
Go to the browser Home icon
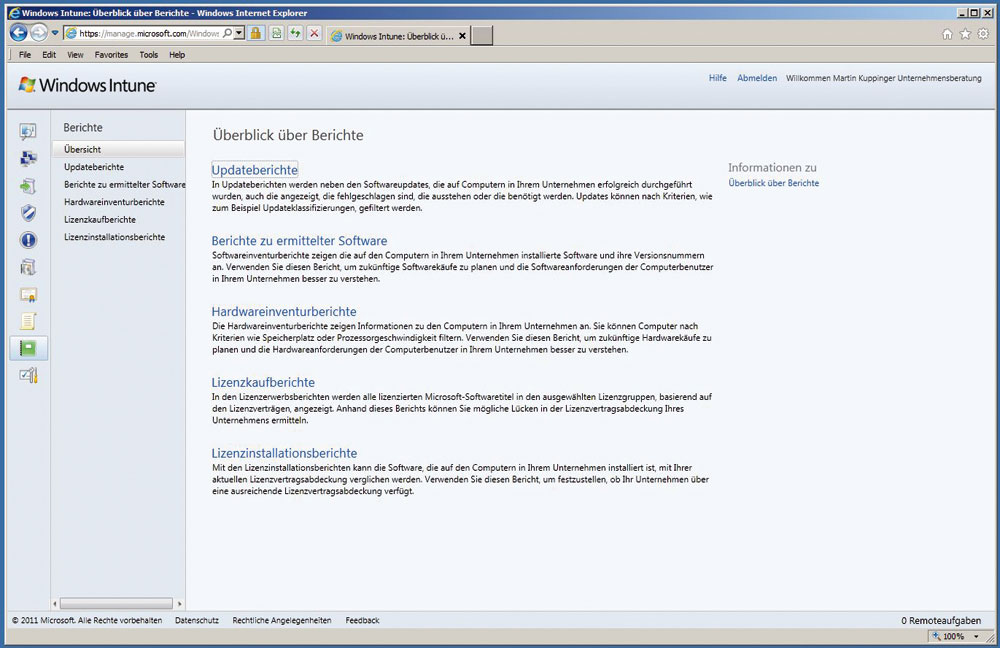point(948,34)
